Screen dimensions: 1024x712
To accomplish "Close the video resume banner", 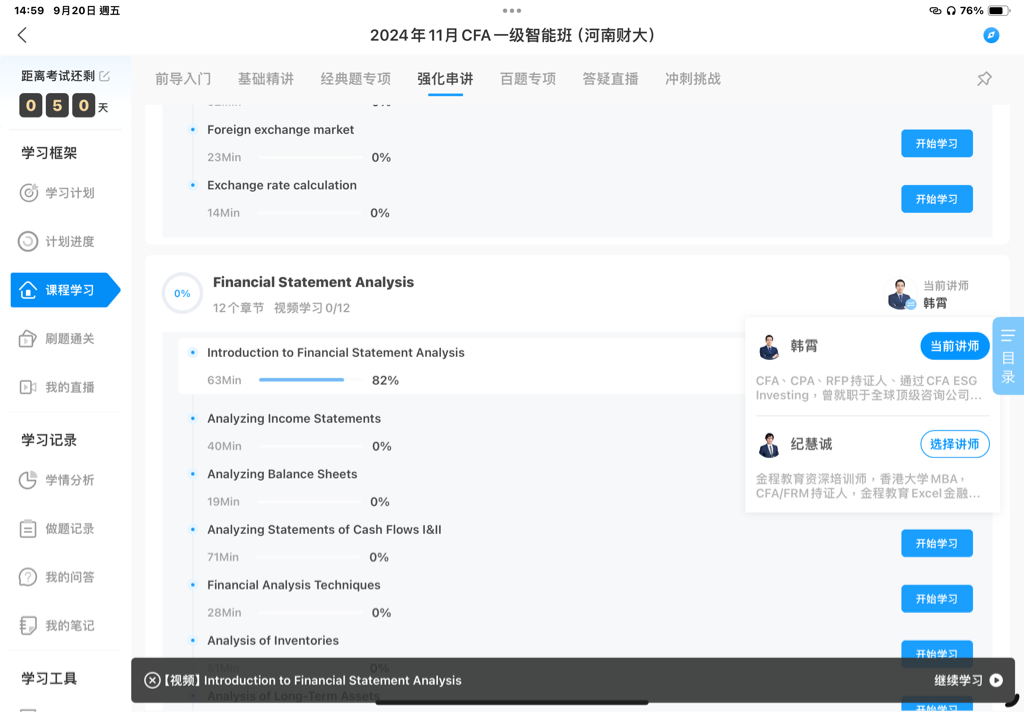I will click(x=152, y=681).
